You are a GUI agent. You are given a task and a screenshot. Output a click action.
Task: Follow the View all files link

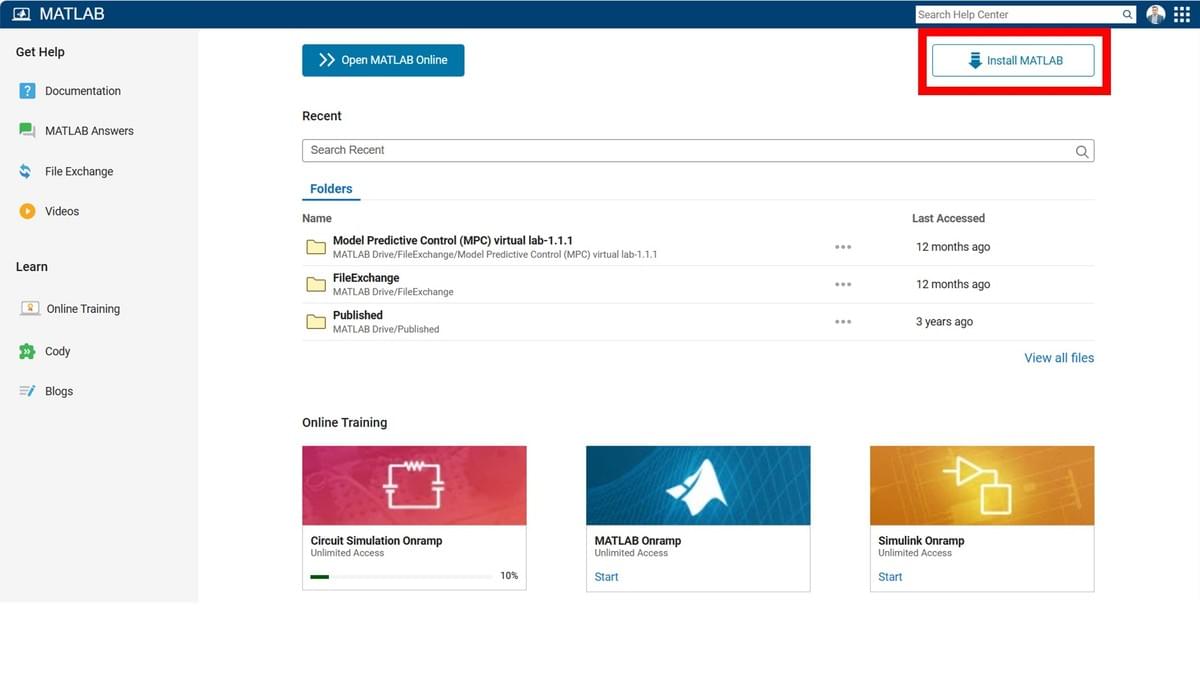pyautogui.click(x=1058, y=358)
